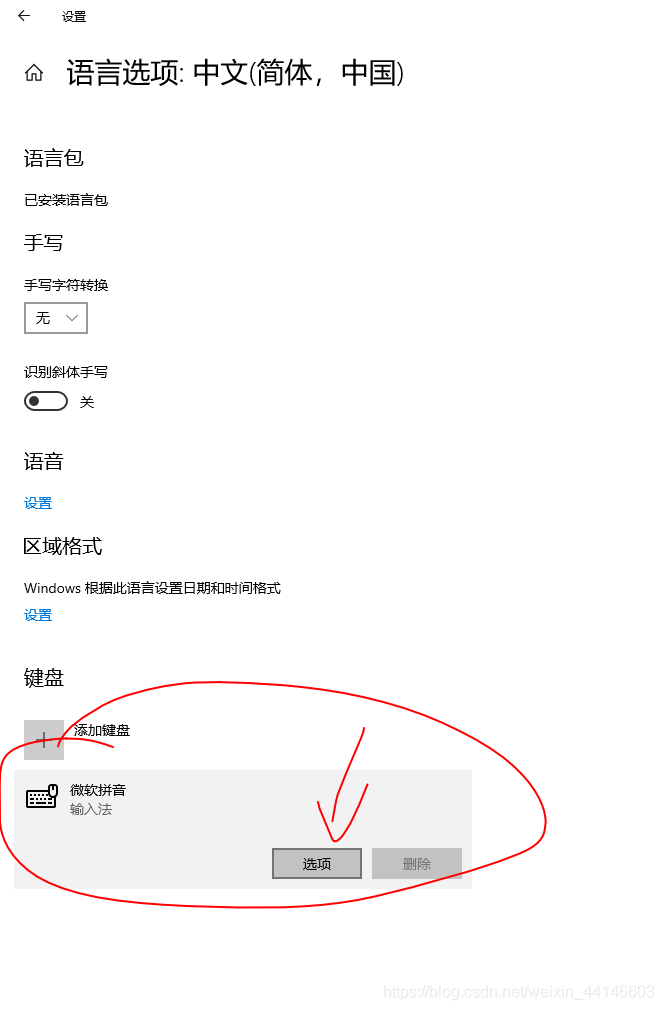Click the 关 label beside the toggle
Image resolution: width=664 pixels, height=1010 pixels.
point(87,402)
